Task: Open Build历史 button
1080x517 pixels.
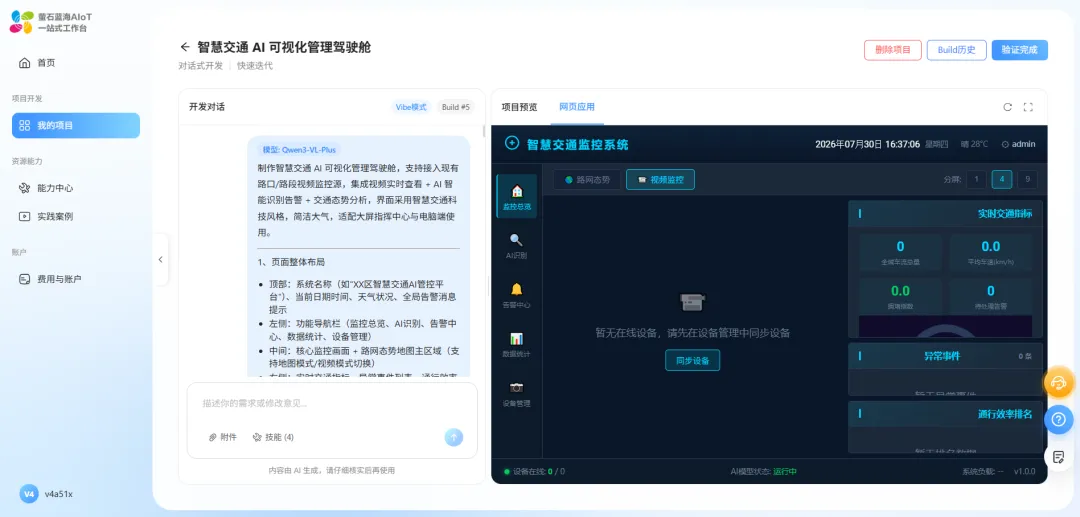Action: pos(957,50)
